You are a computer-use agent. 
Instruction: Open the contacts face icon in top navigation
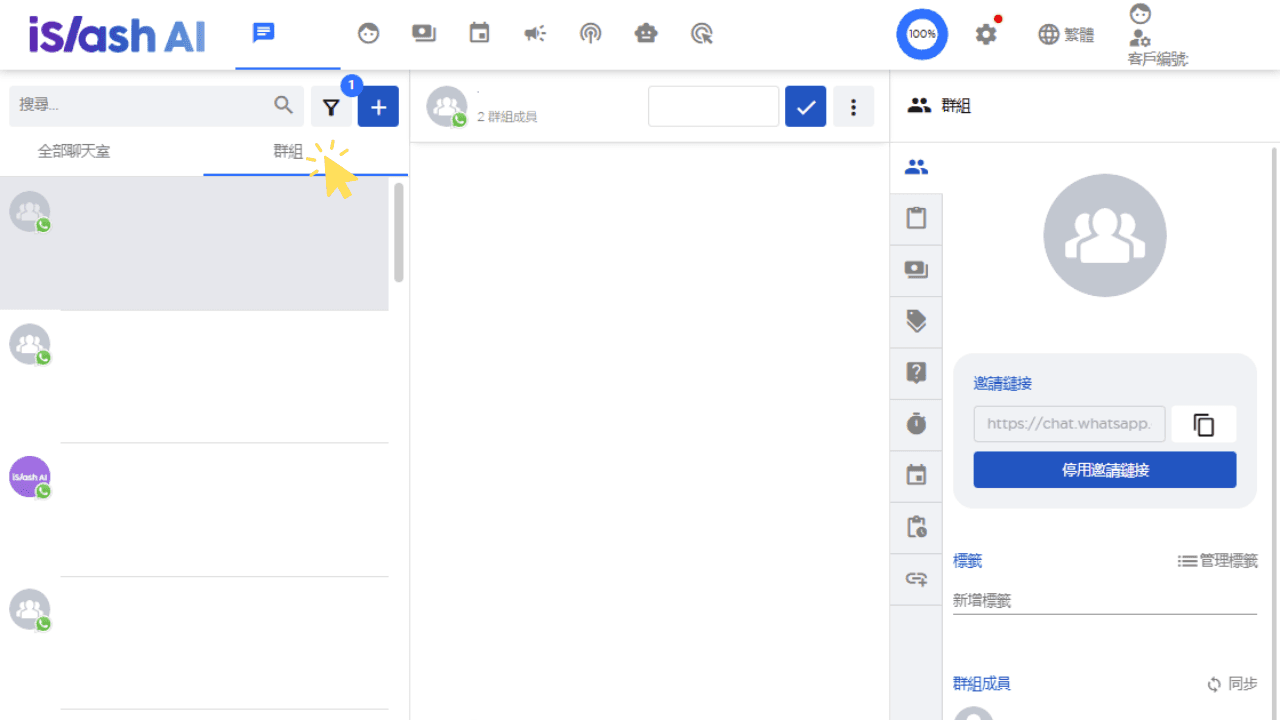coord(369,34)
